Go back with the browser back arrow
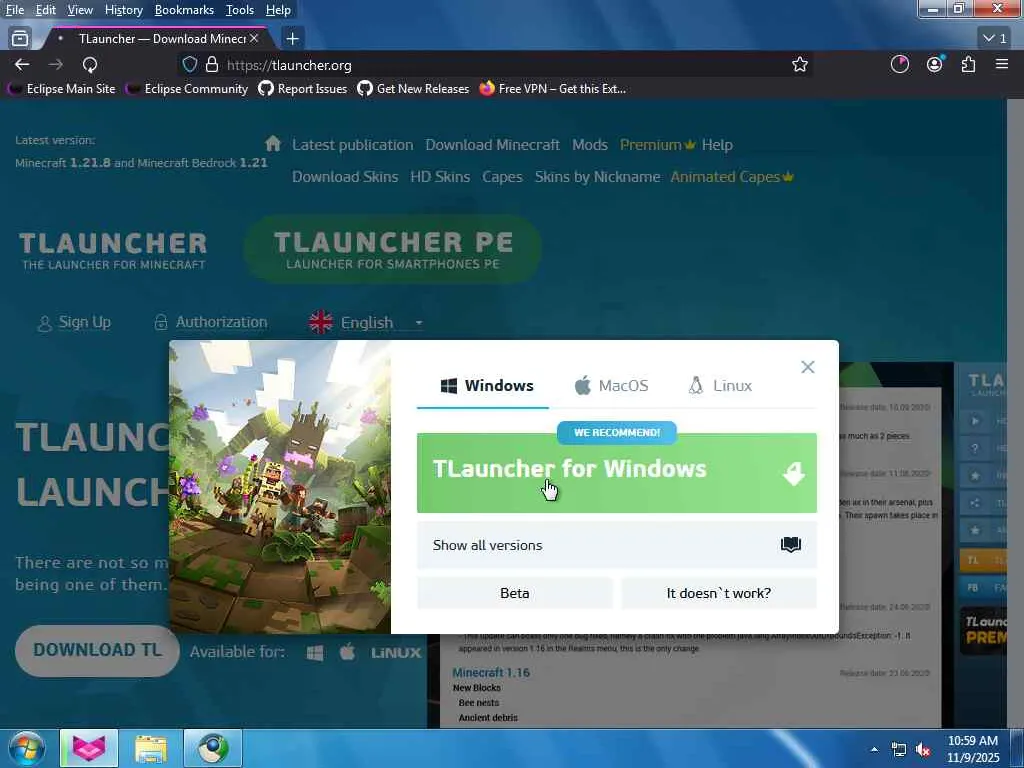 (x=22, y=65)
